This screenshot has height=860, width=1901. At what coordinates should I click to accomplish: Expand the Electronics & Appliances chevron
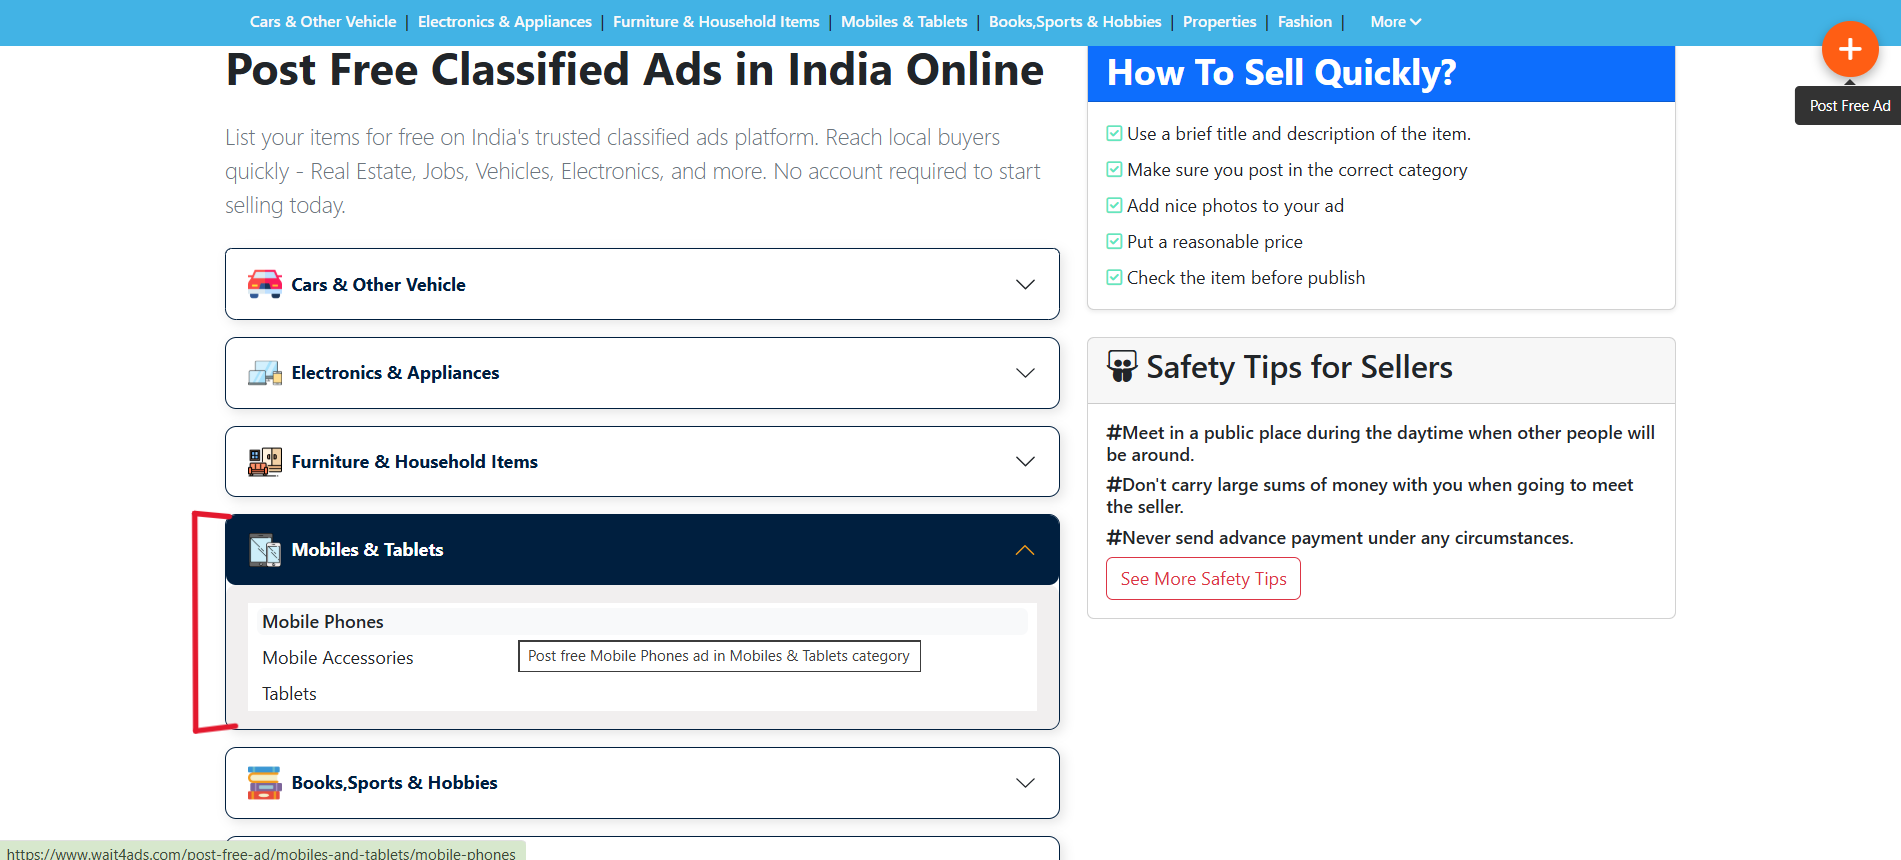pyautogui.click(x=1025, y=373)
